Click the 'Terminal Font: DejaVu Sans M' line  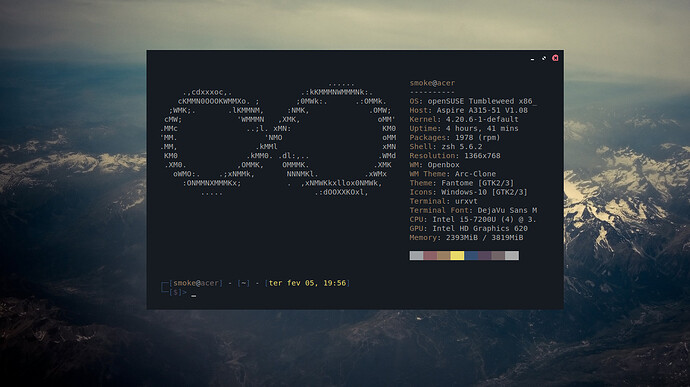coord(473,210)
